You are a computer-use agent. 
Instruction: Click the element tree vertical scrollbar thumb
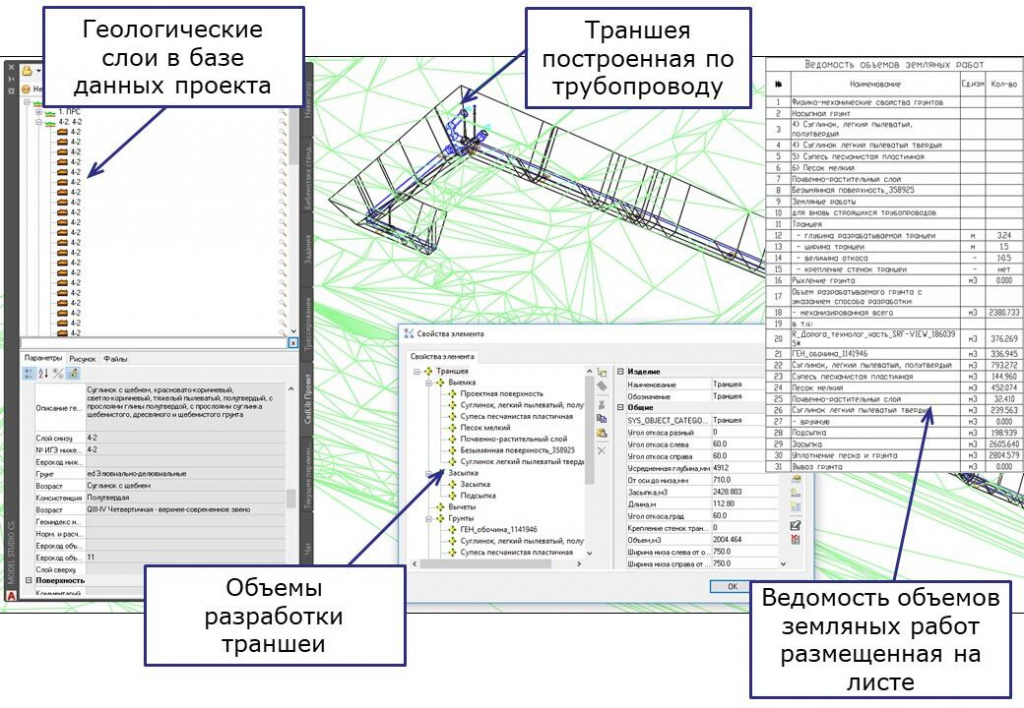point(589,431)
